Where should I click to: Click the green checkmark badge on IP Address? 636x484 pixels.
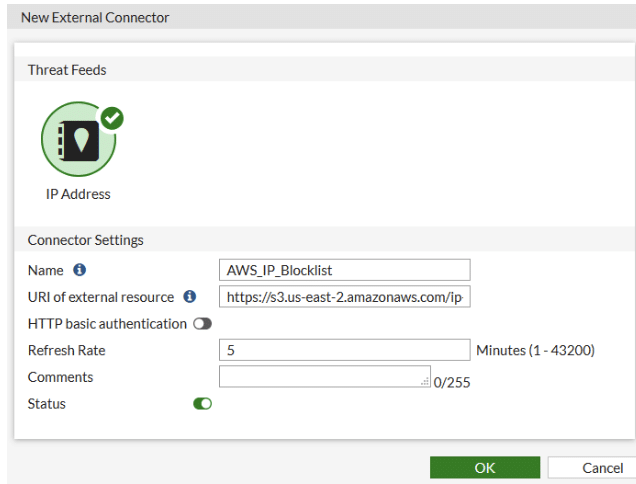[112, 118]
